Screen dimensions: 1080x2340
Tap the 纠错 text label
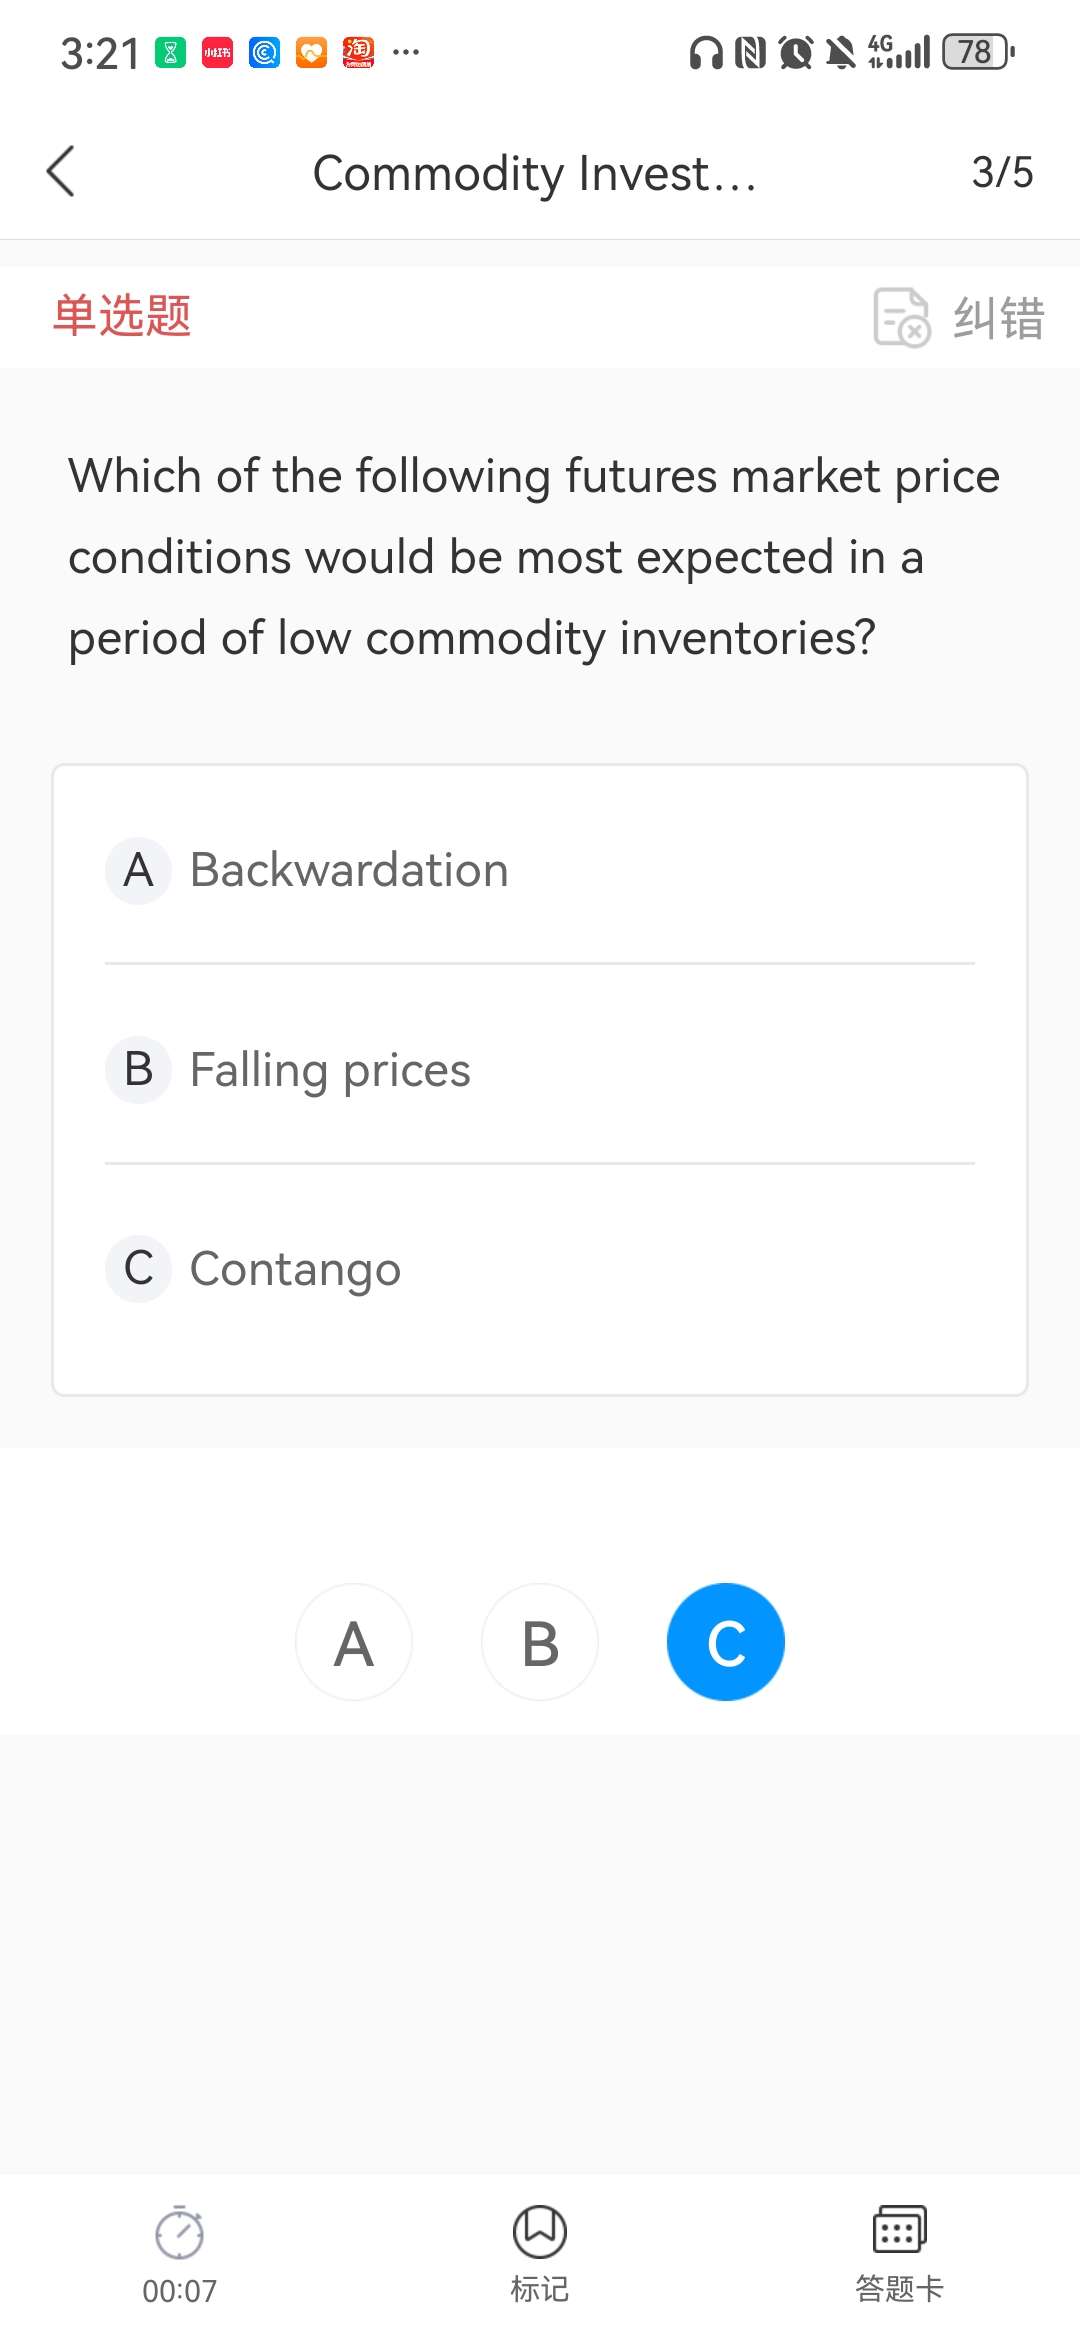click(x=998, y=318)
